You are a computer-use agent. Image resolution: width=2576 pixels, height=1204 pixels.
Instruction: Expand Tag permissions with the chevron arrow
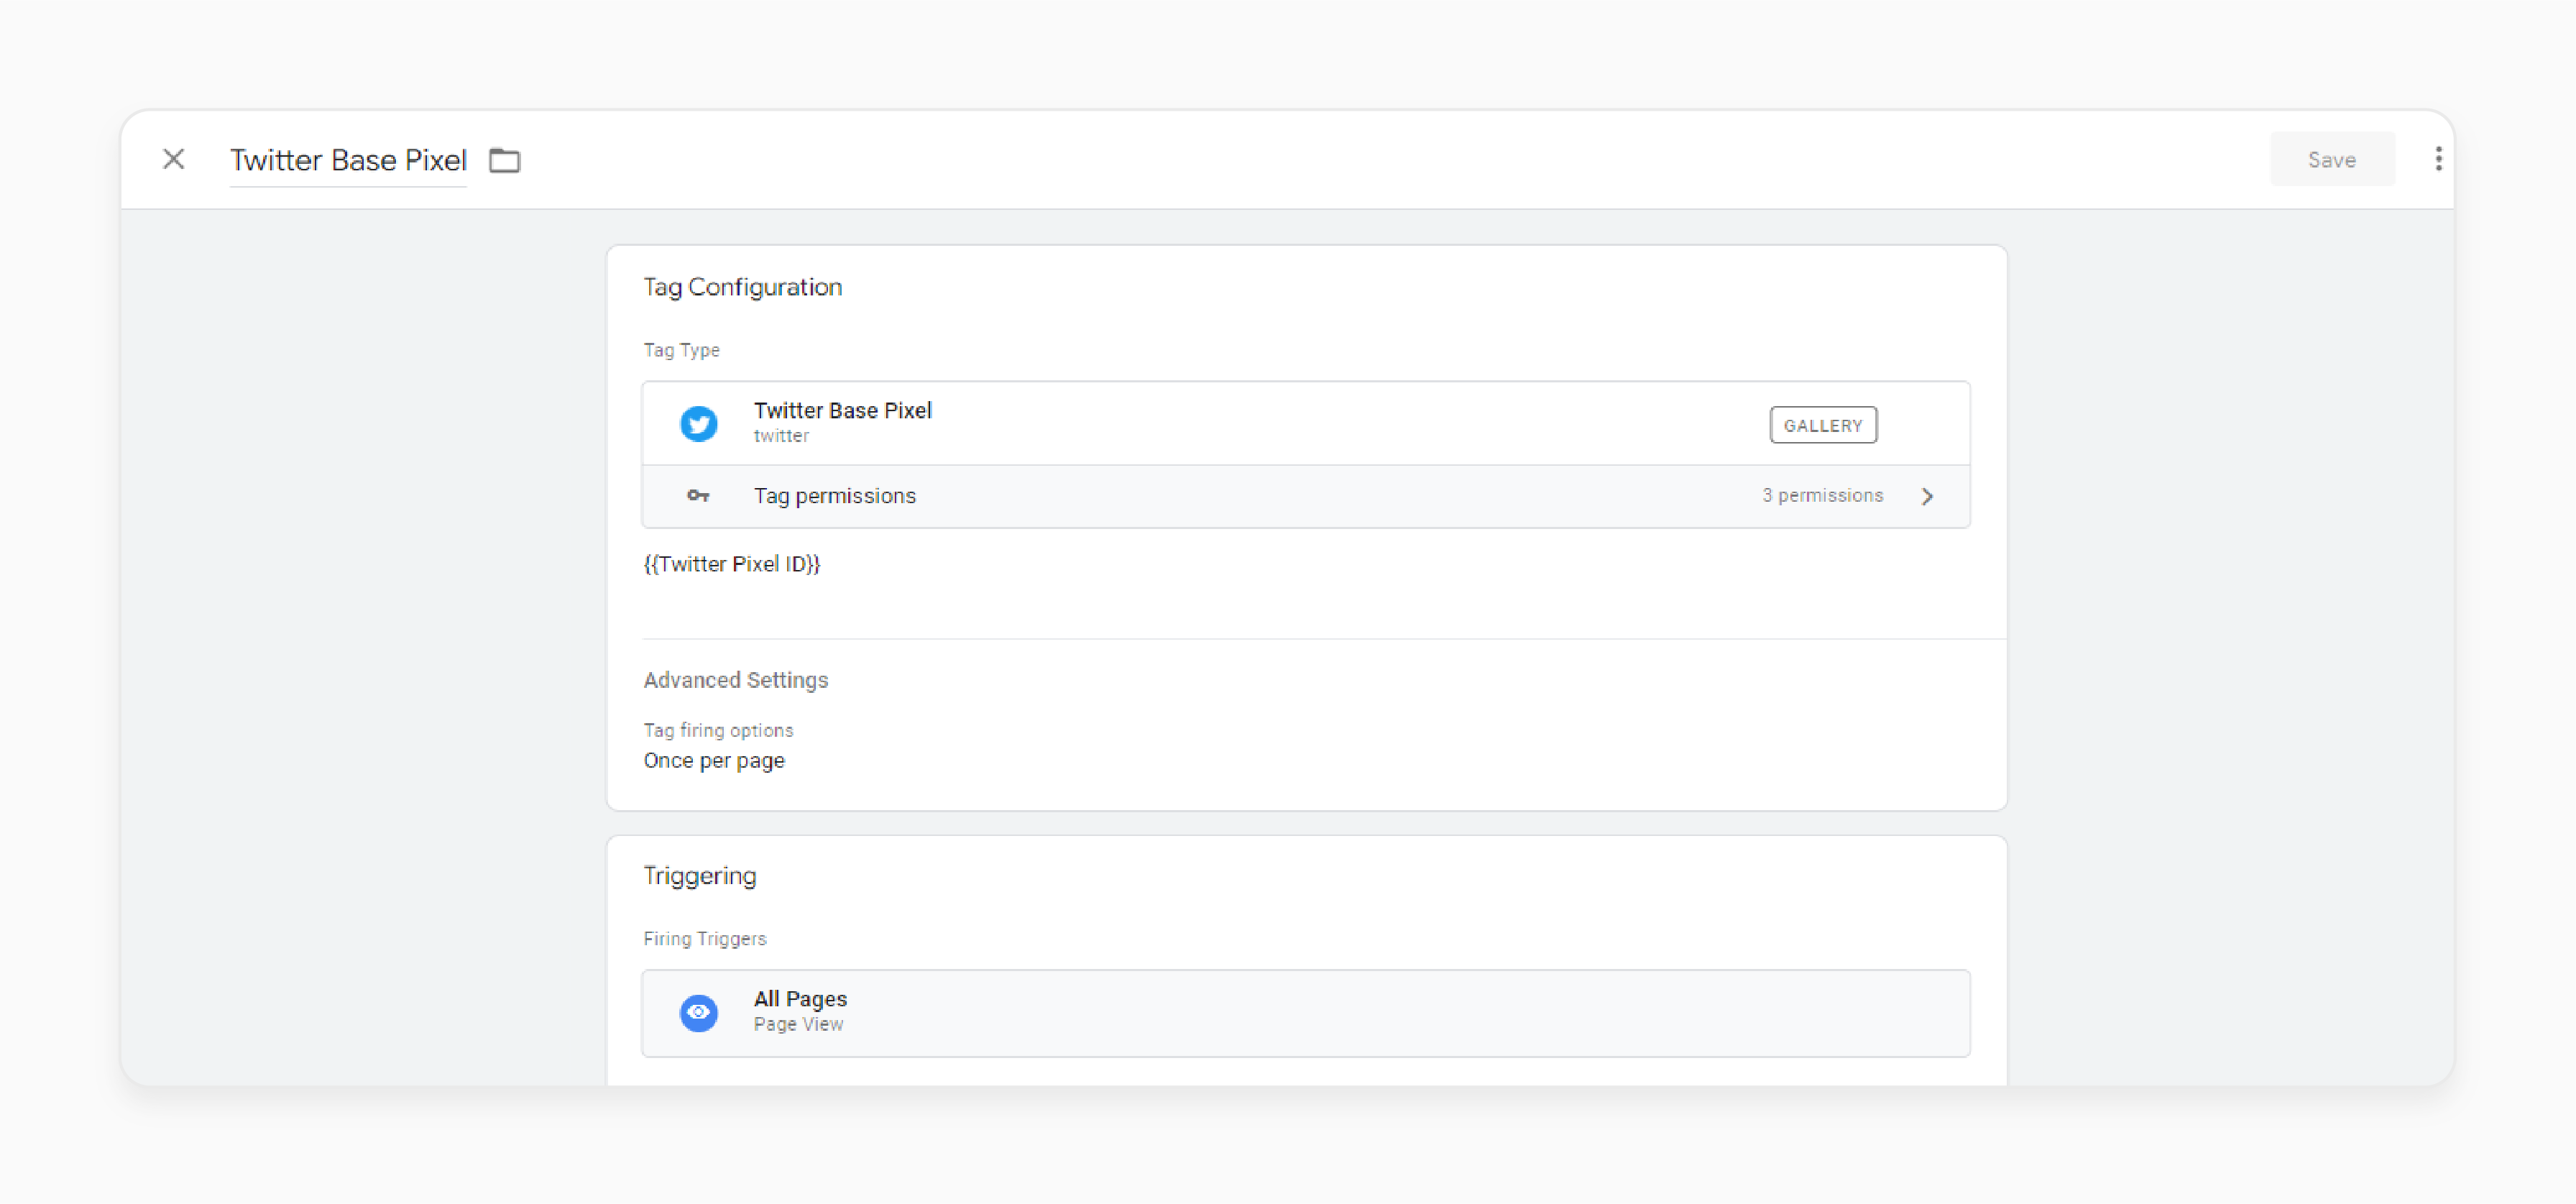[1927, 496]
